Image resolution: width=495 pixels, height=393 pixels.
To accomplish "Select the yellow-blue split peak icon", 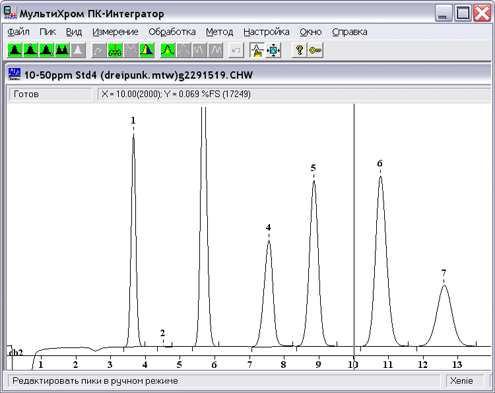I will pos(147,50).
